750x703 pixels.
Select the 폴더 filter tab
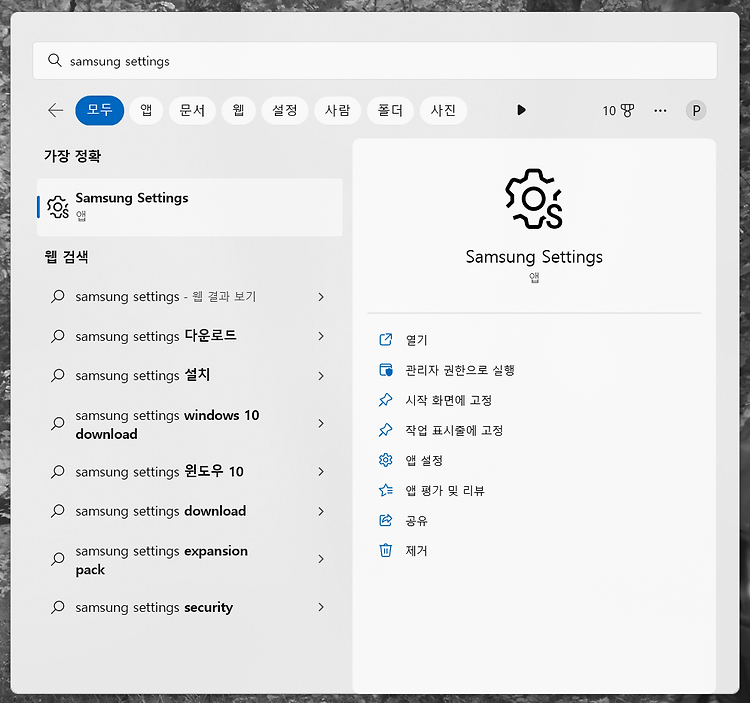point(390,110)
